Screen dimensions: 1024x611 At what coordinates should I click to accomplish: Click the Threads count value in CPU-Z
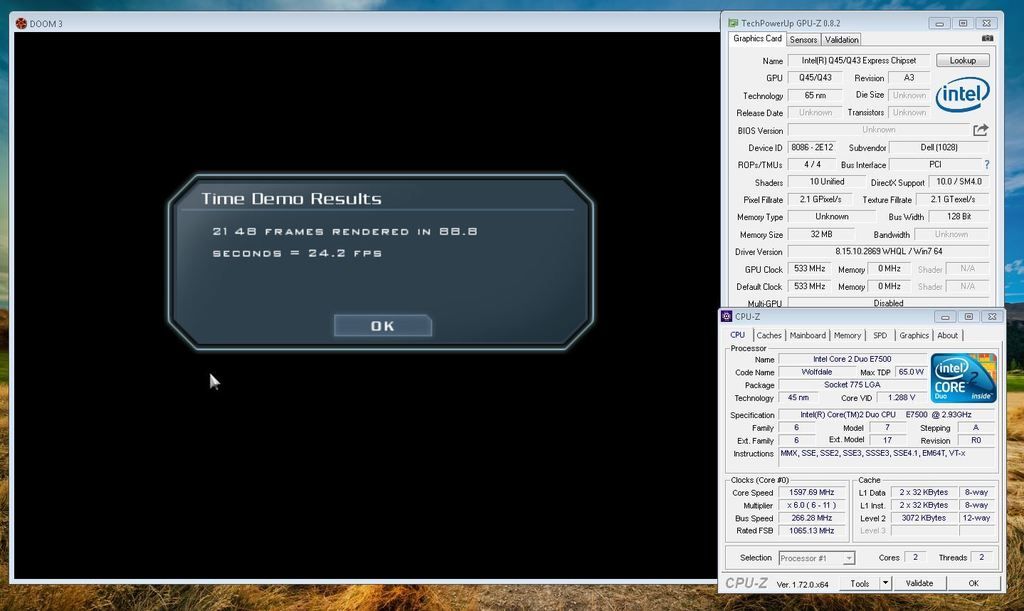pyautogui.click(x=981, y=557)
